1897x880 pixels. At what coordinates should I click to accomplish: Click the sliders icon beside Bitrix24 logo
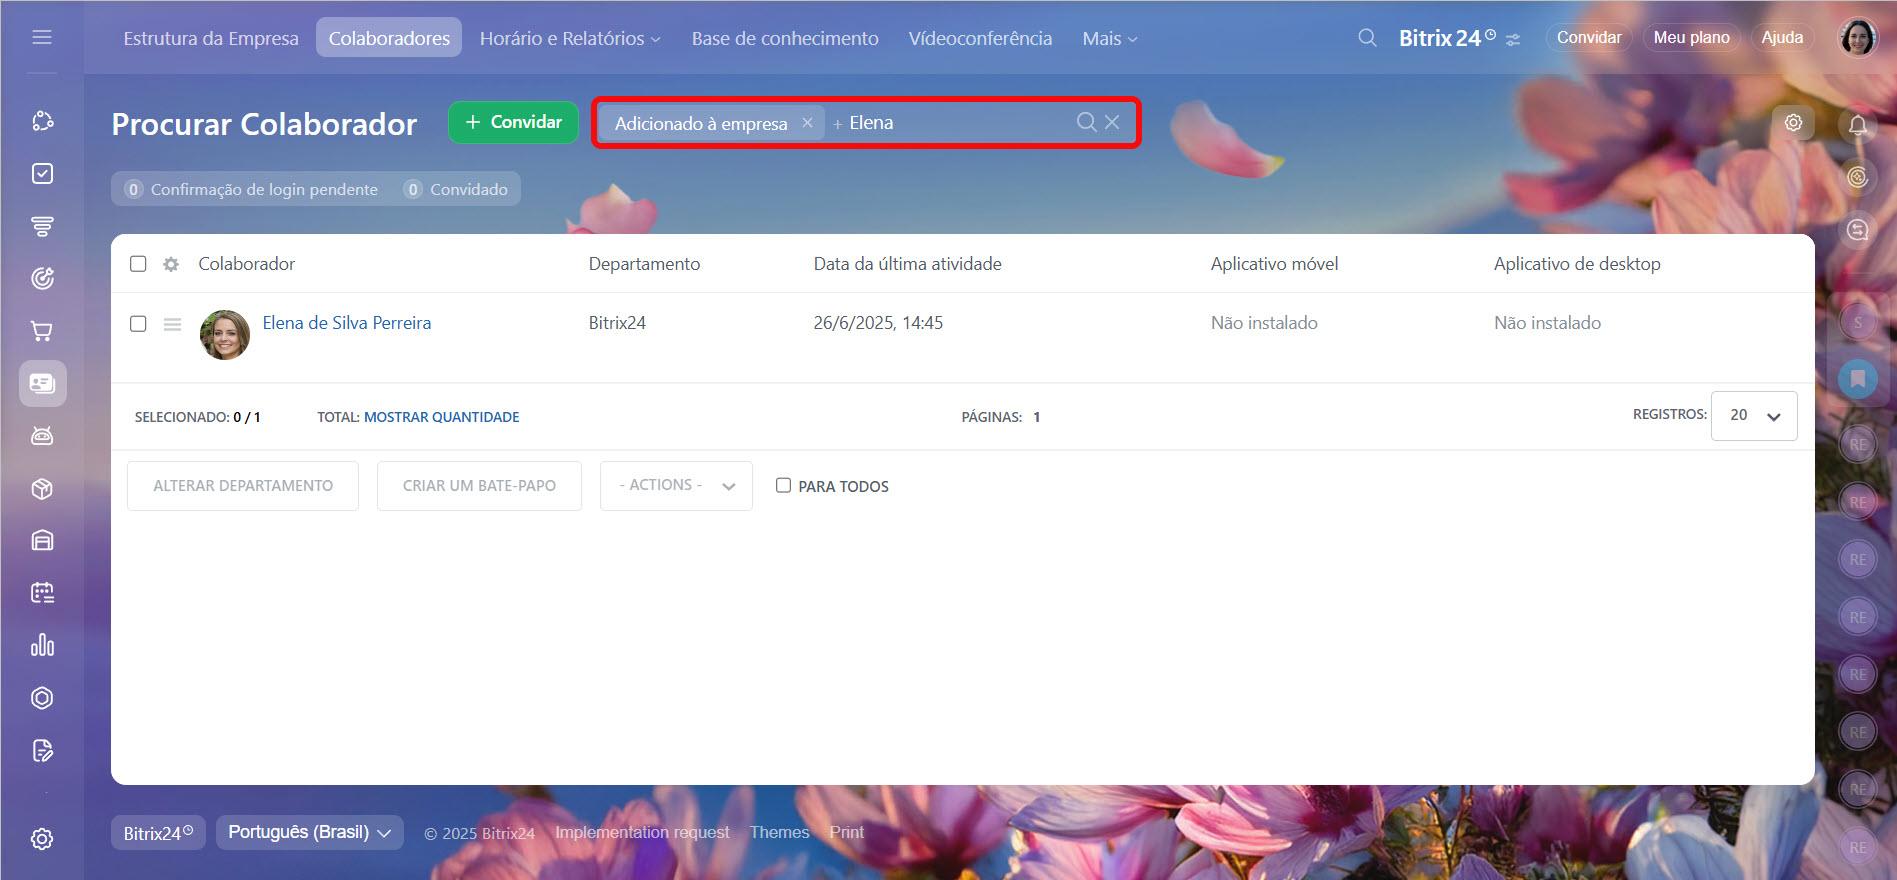click(1513, 40)
